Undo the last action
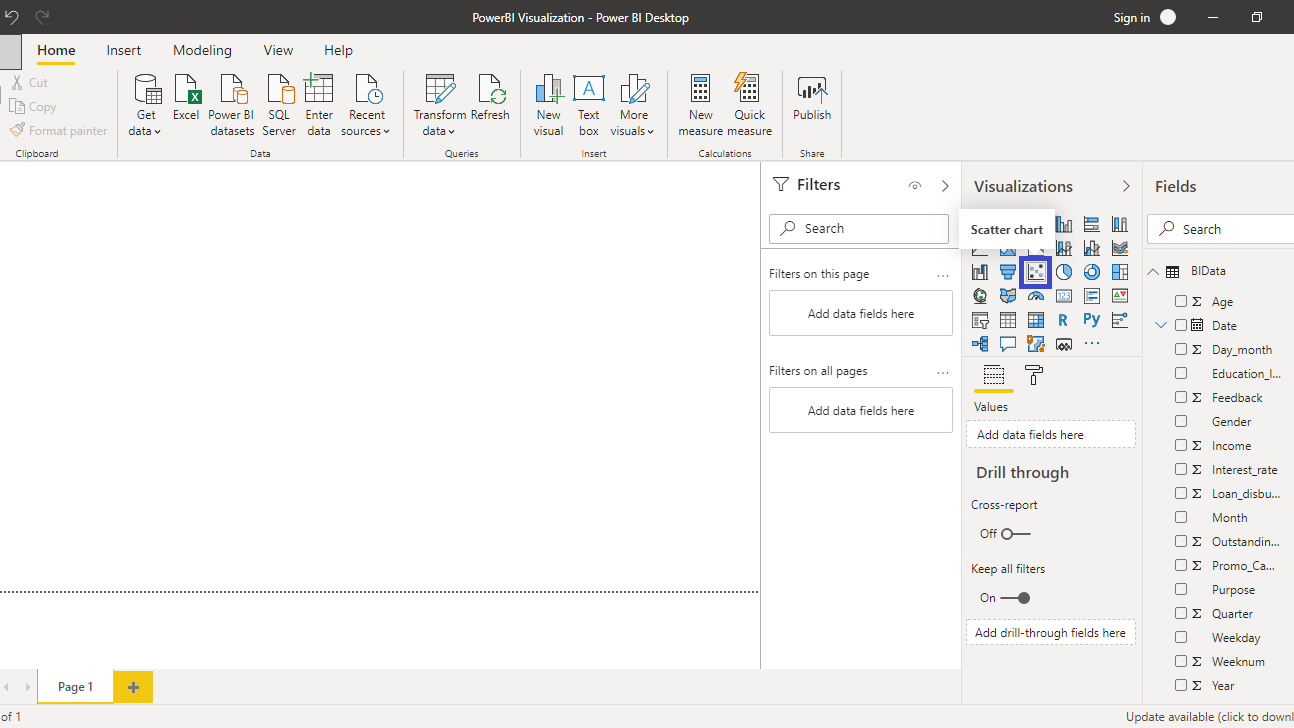Viewport: 1294px width, 728px height. point(12,17)
